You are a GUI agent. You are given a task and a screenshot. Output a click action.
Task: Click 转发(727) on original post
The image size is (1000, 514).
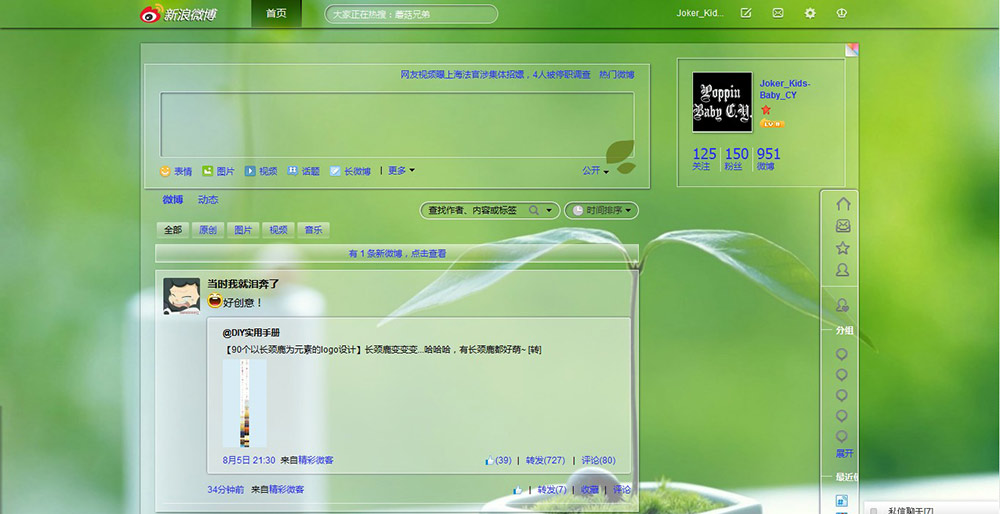coord(545,460)
